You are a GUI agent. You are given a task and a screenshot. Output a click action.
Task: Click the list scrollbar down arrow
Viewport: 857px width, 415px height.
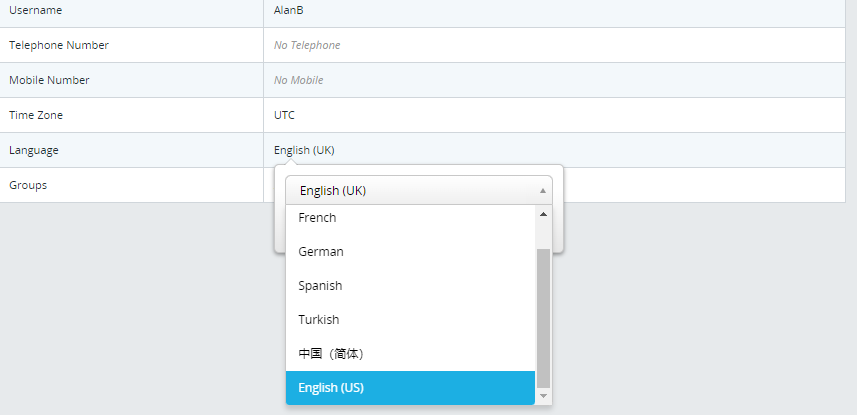543,395
